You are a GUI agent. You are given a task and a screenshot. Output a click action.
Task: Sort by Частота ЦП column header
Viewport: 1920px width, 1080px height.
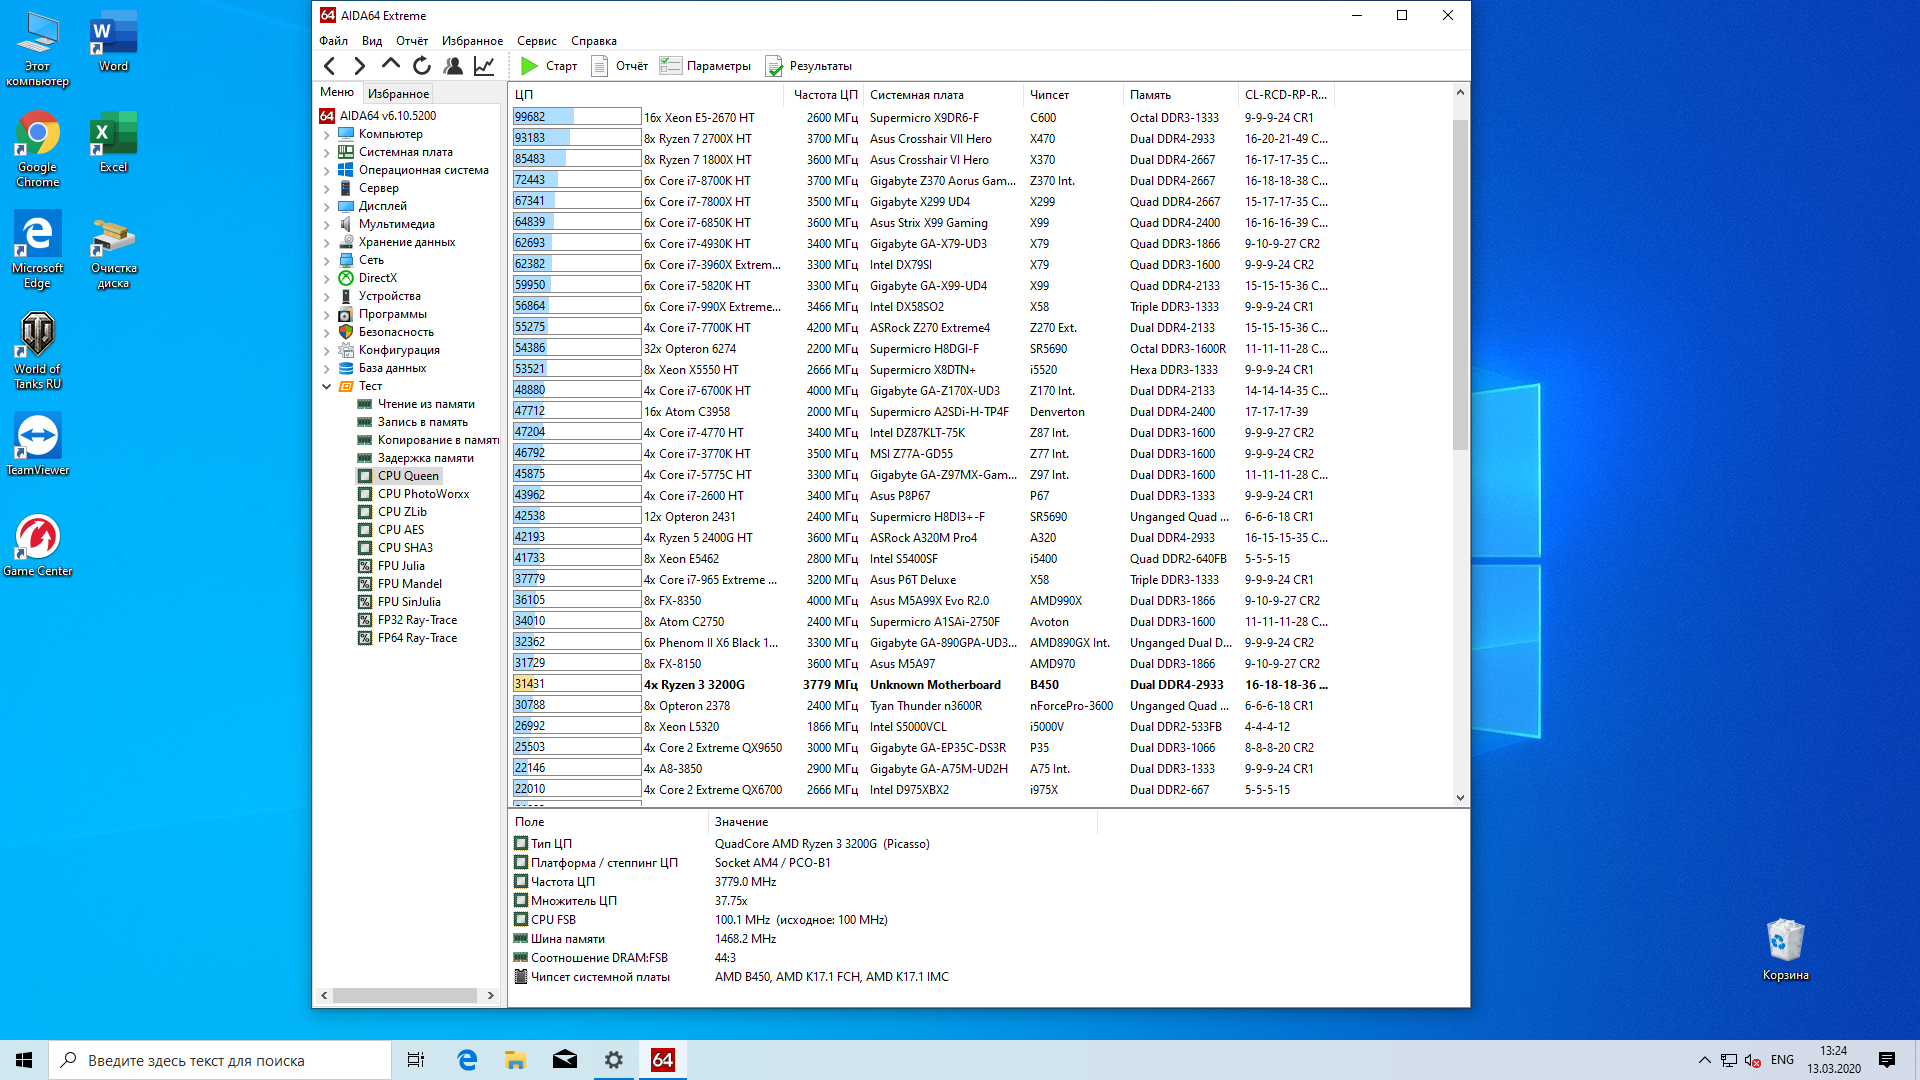pos(825,95)
